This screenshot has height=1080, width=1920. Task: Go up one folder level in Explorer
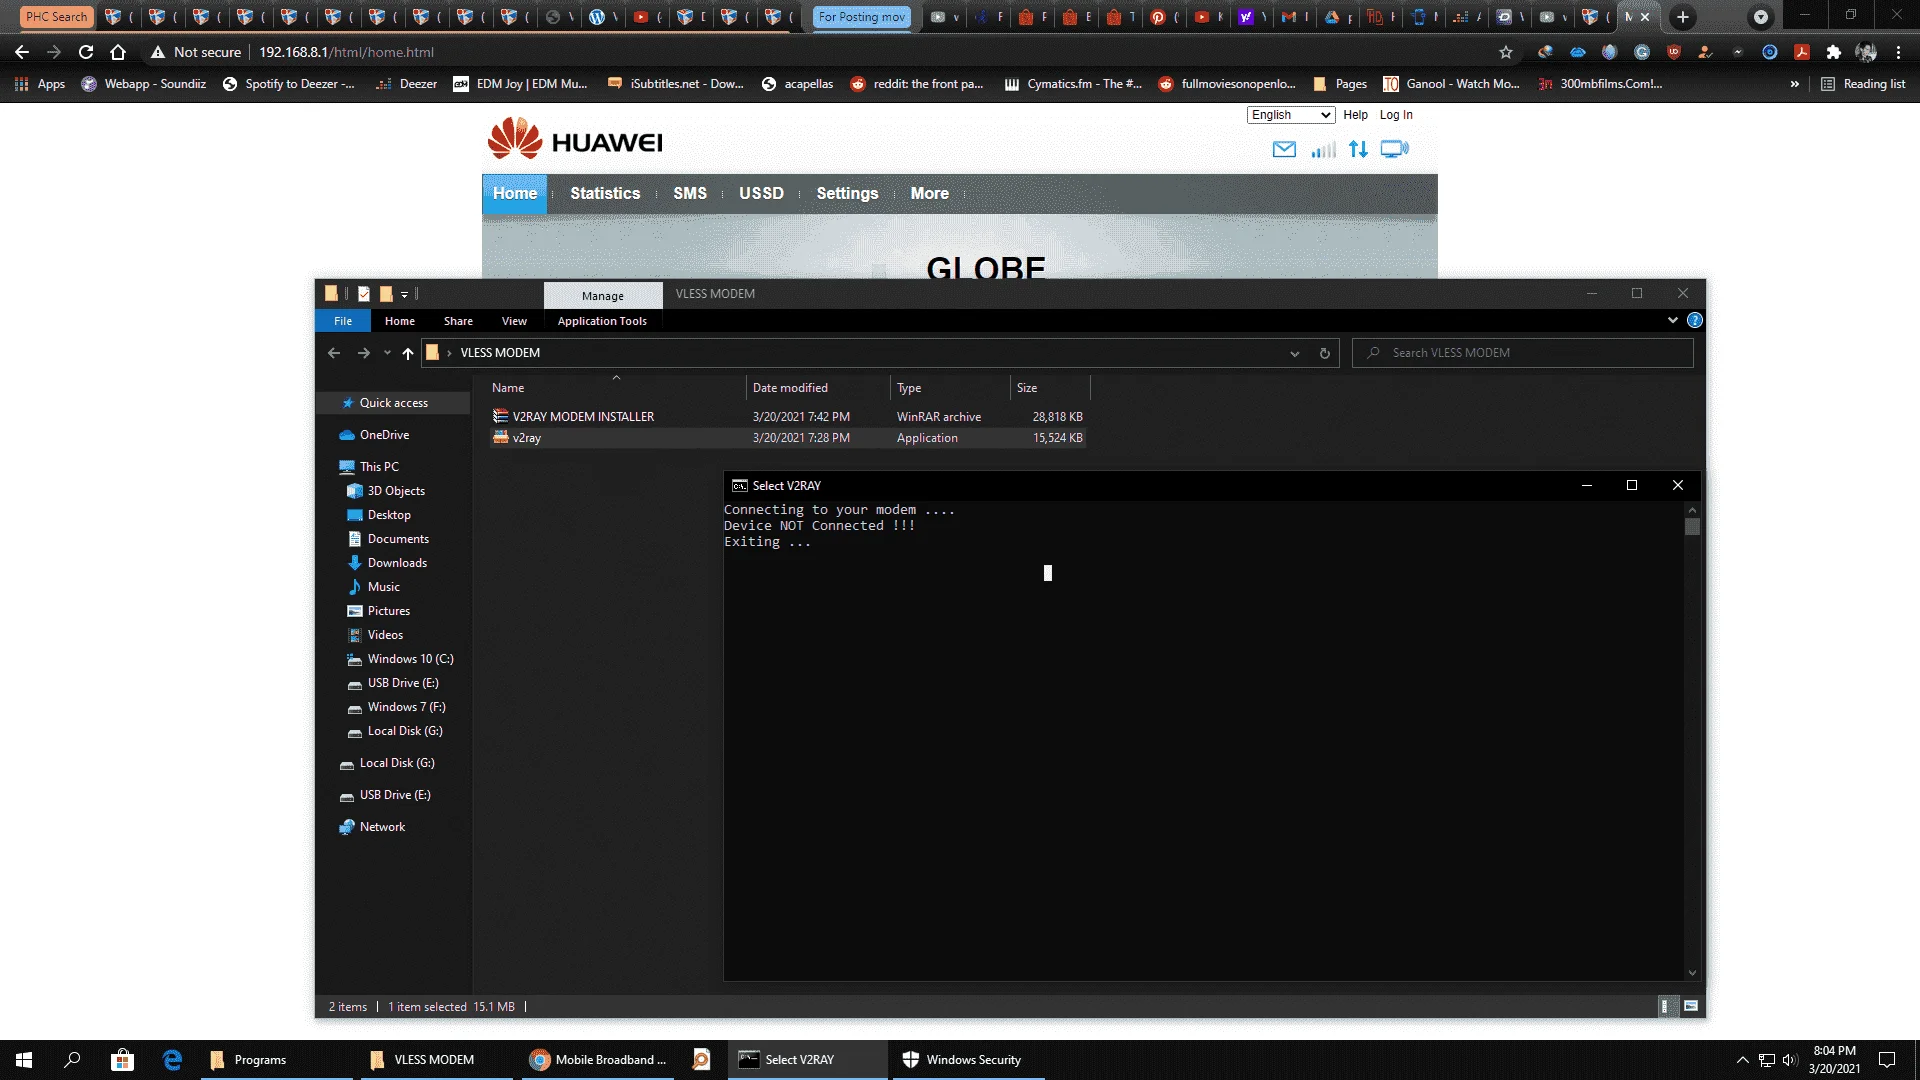click(x=408, y=353)
